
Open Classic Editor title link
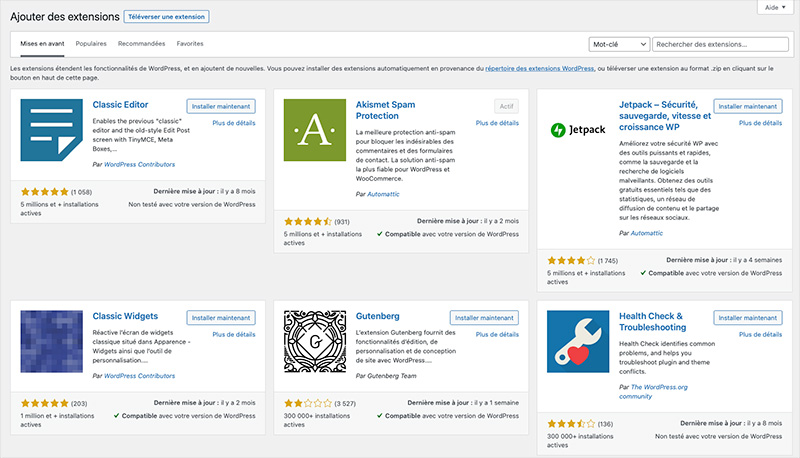point(120,105)
